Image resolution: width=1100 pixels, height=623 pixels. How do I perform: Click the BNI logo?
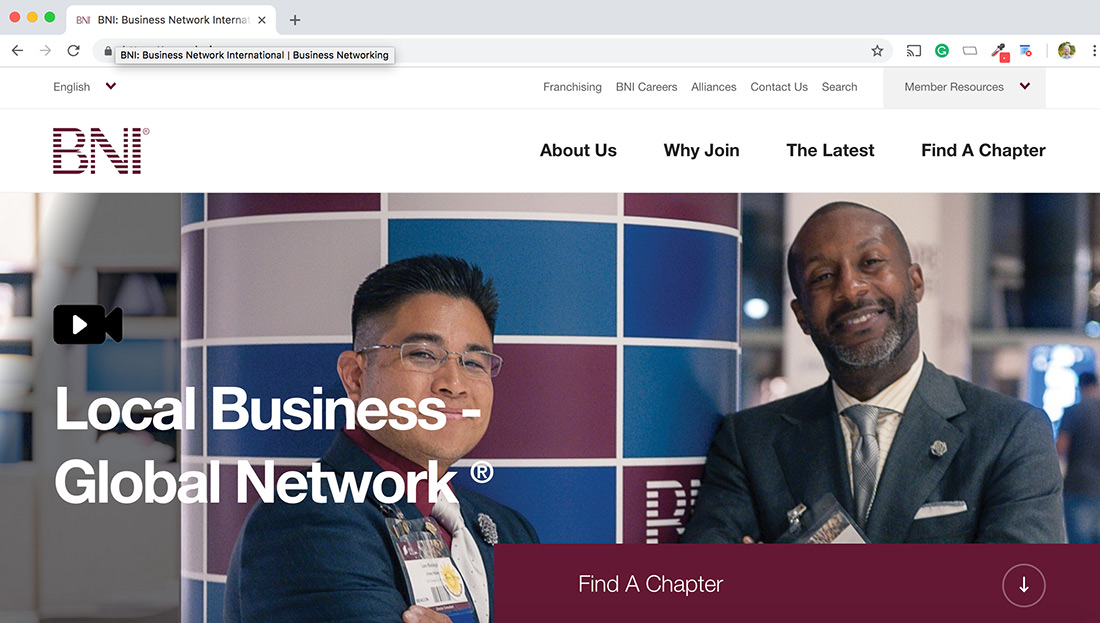coord(101,151)
